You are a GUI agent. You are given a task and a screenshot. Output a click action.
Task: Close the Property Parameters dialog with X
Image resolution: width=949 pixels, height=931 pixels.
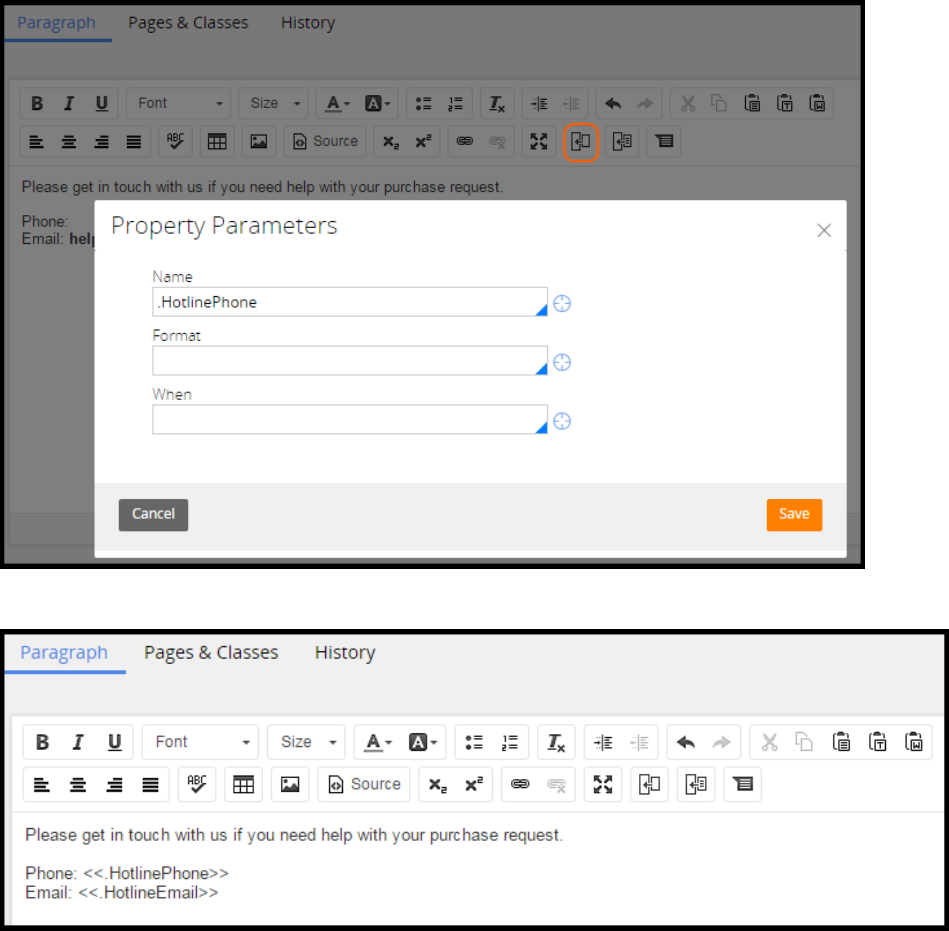click(x=823, y=230)
